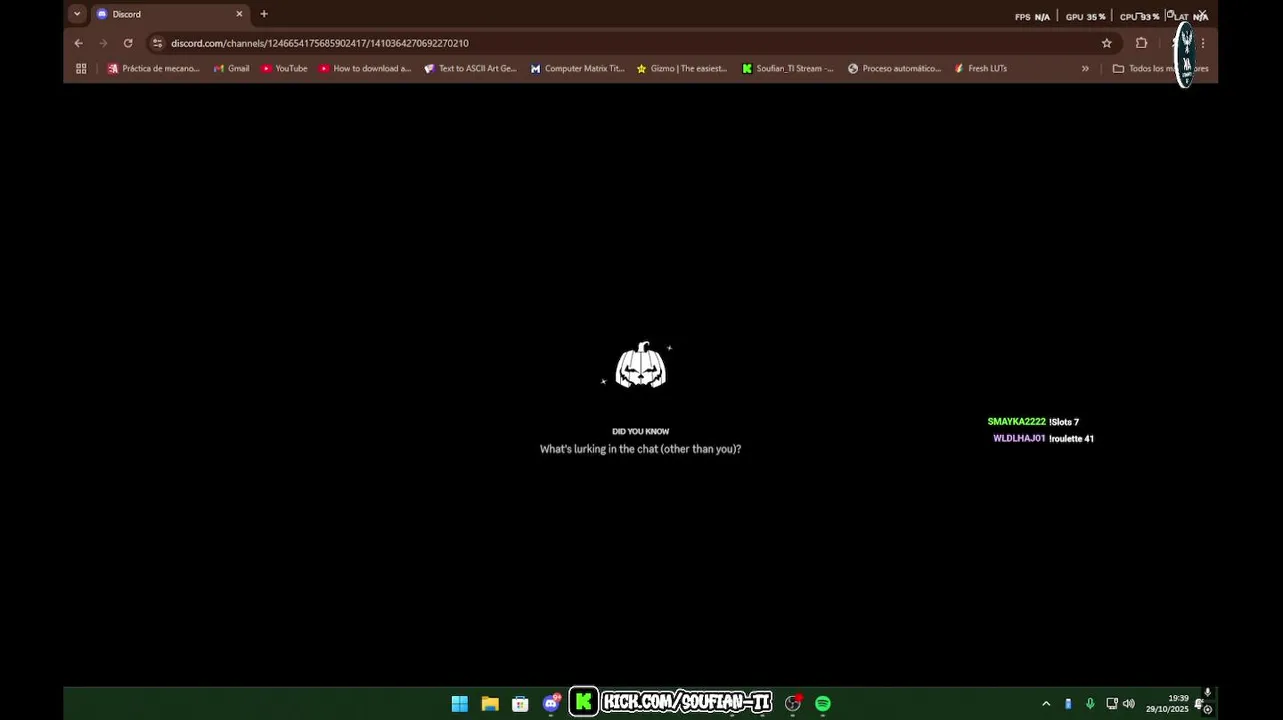Open Todos los marcadores folder
The height and width of the screenshot is (720, 1283).
1160,69
